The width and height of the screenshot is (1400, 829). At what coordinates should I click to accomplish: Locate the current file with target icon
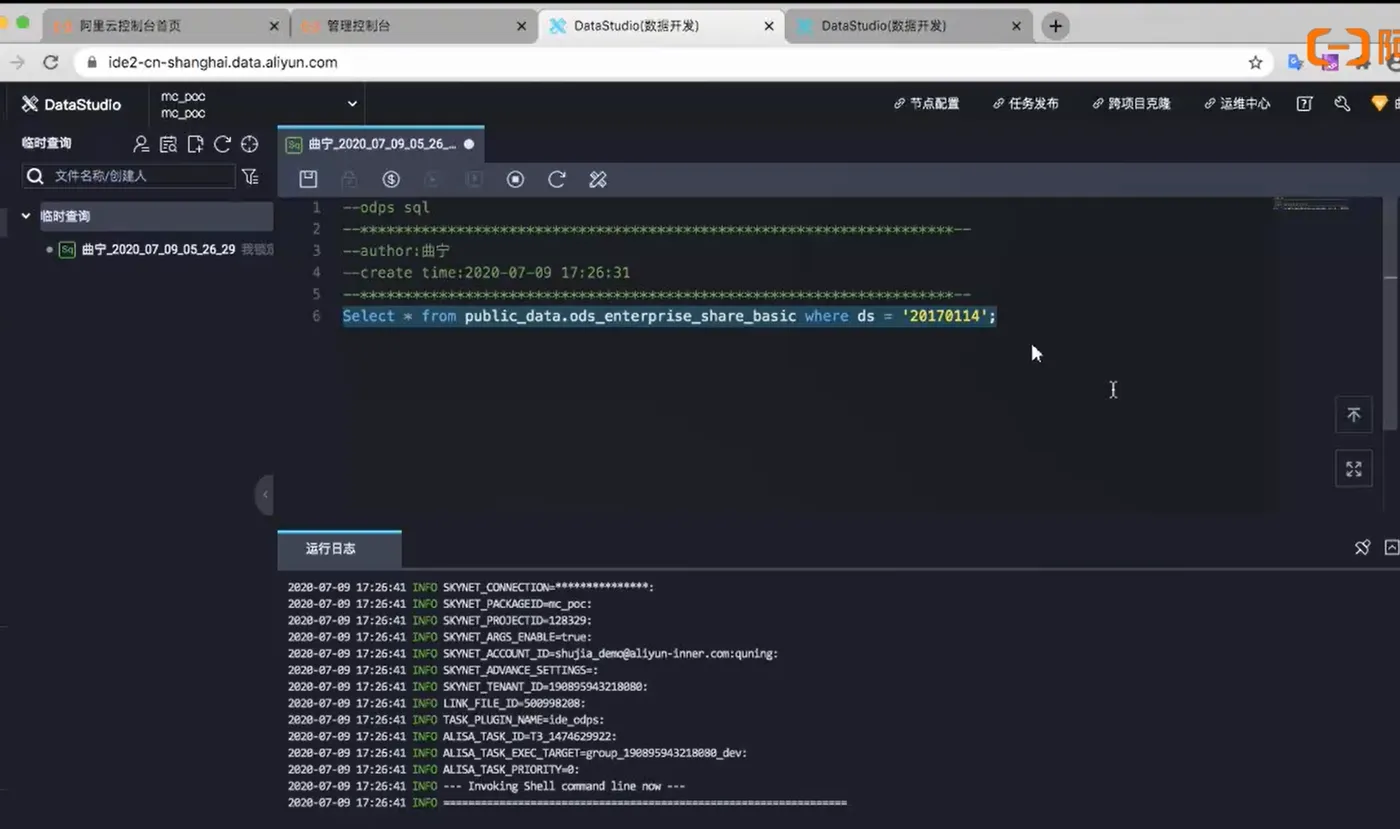249,144
